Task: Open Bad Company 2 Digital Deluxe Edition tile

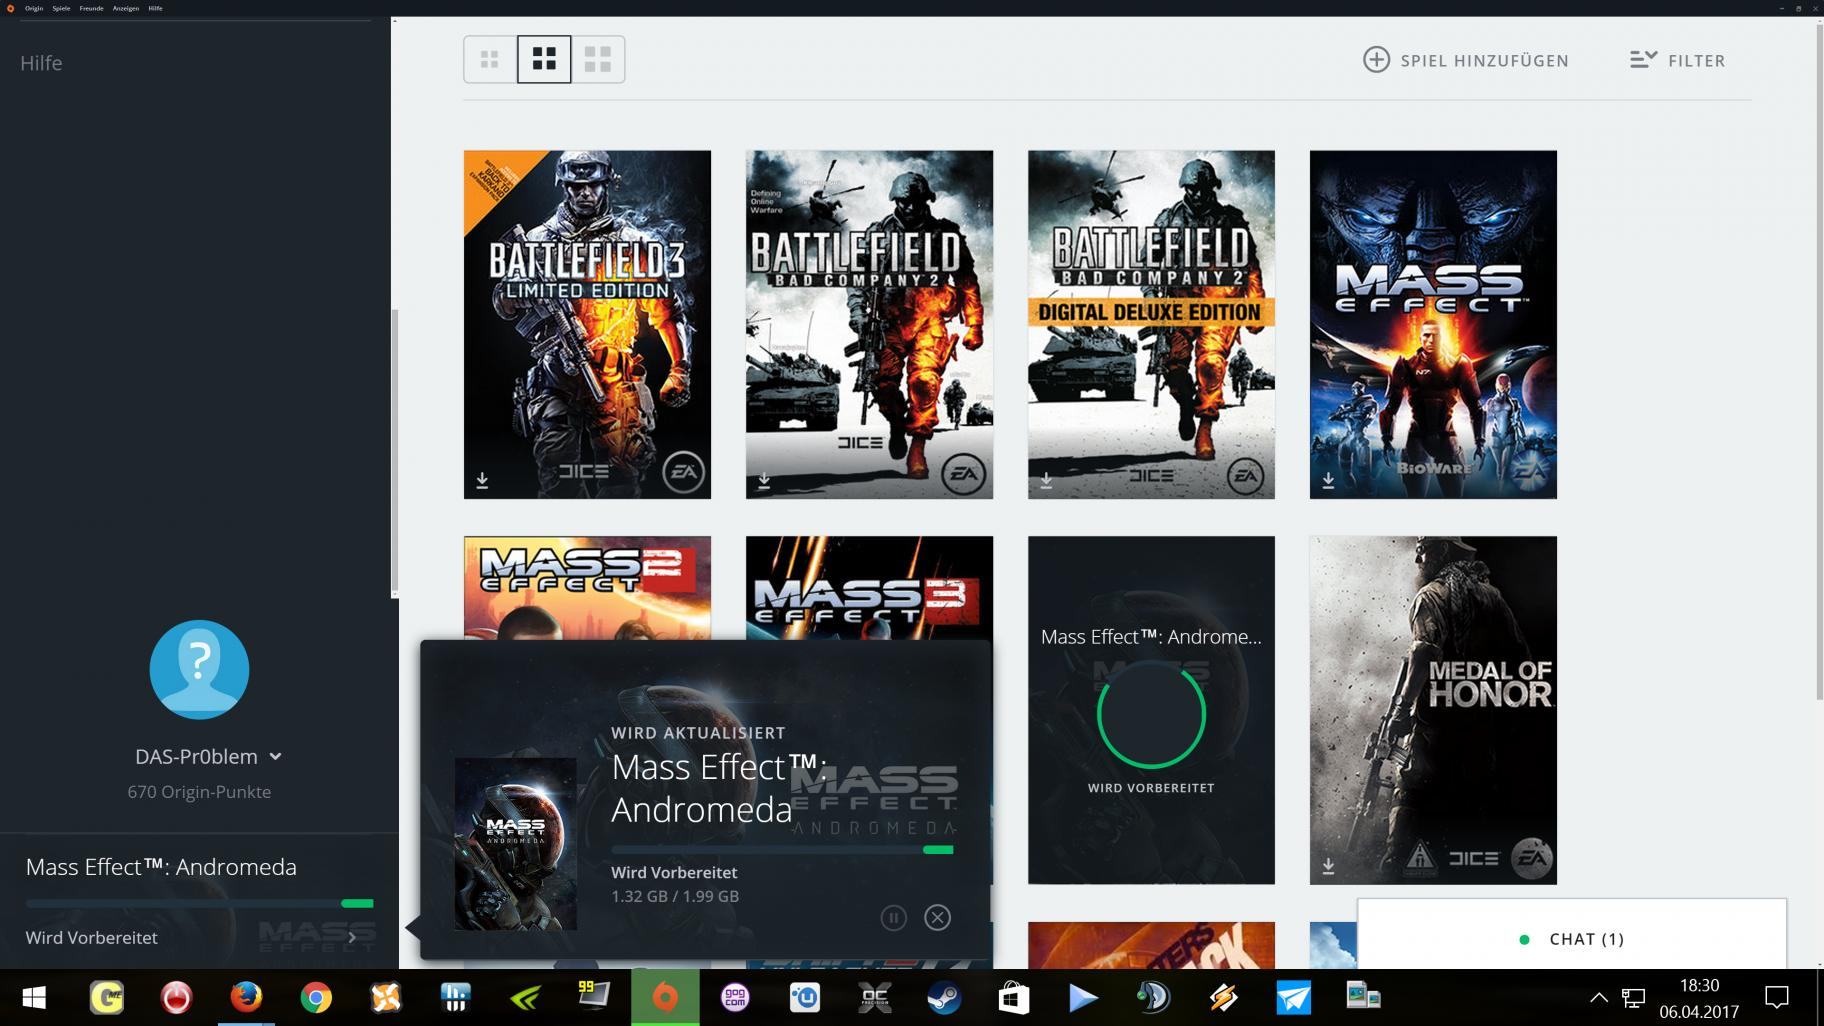Action: coord(1151,324)
